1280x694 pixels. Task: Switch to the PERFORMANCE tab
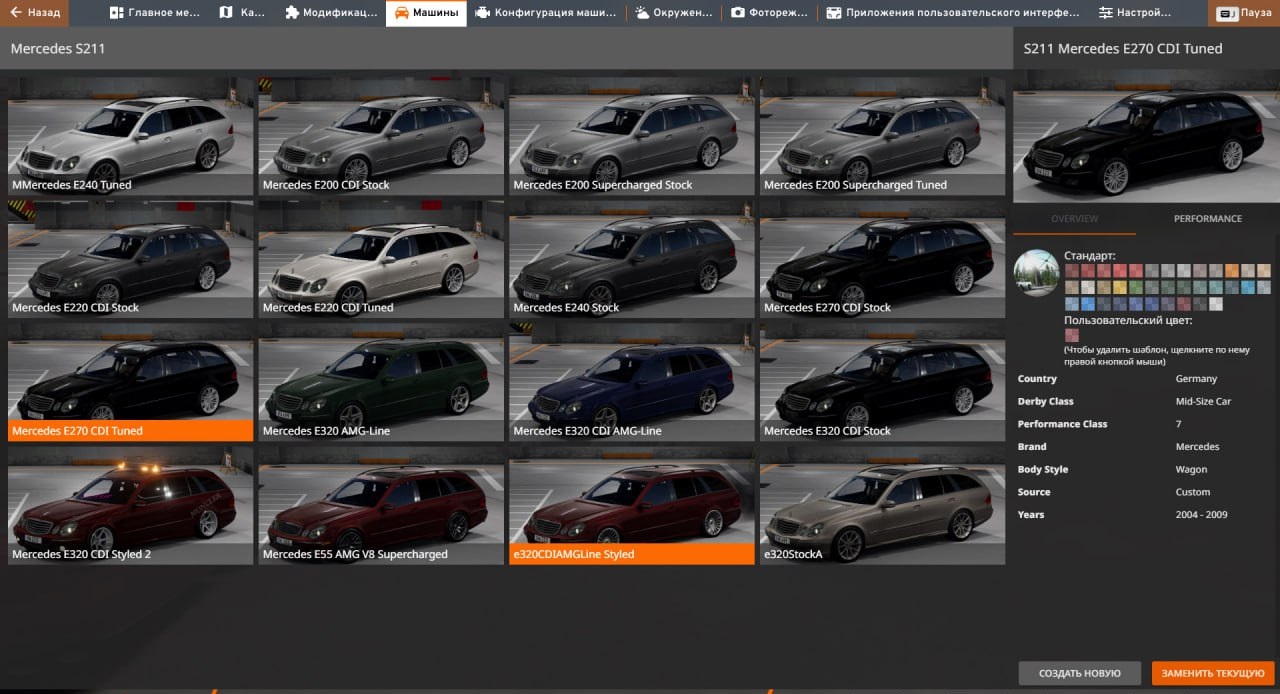coord(1207,219)
